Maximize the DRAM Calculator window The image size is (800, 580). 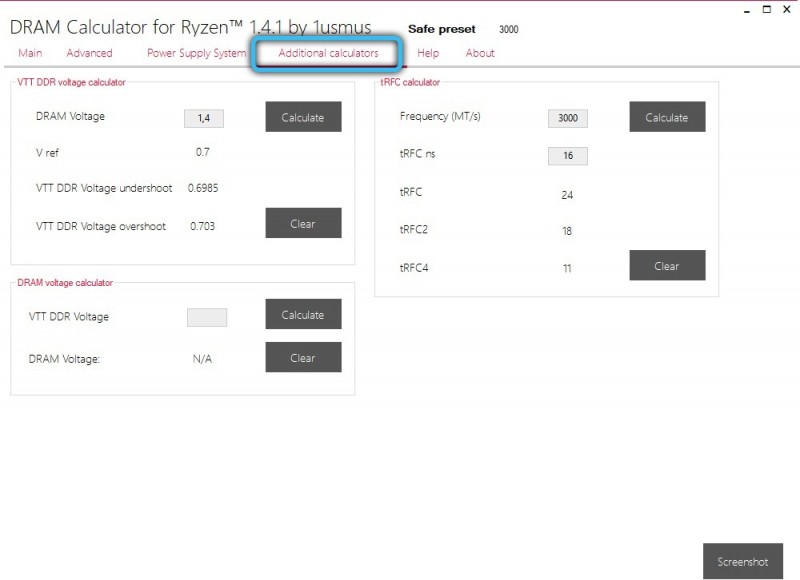(x=766, y=9)
